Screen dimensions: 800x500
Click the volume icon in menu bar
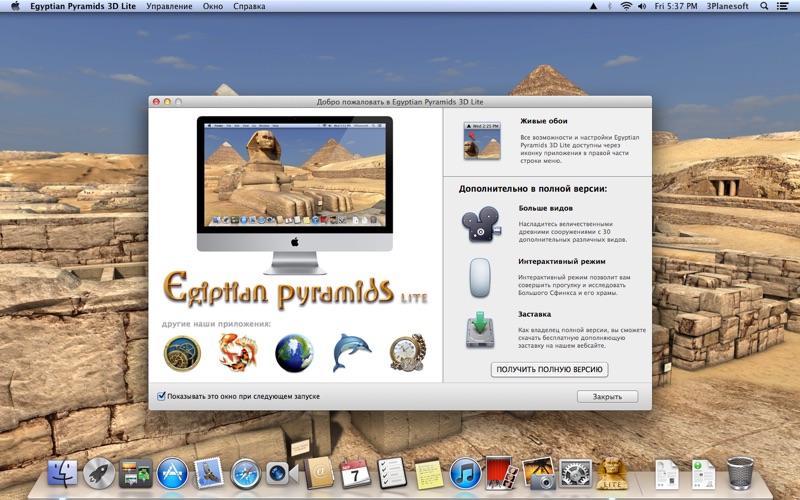point(642,6)
